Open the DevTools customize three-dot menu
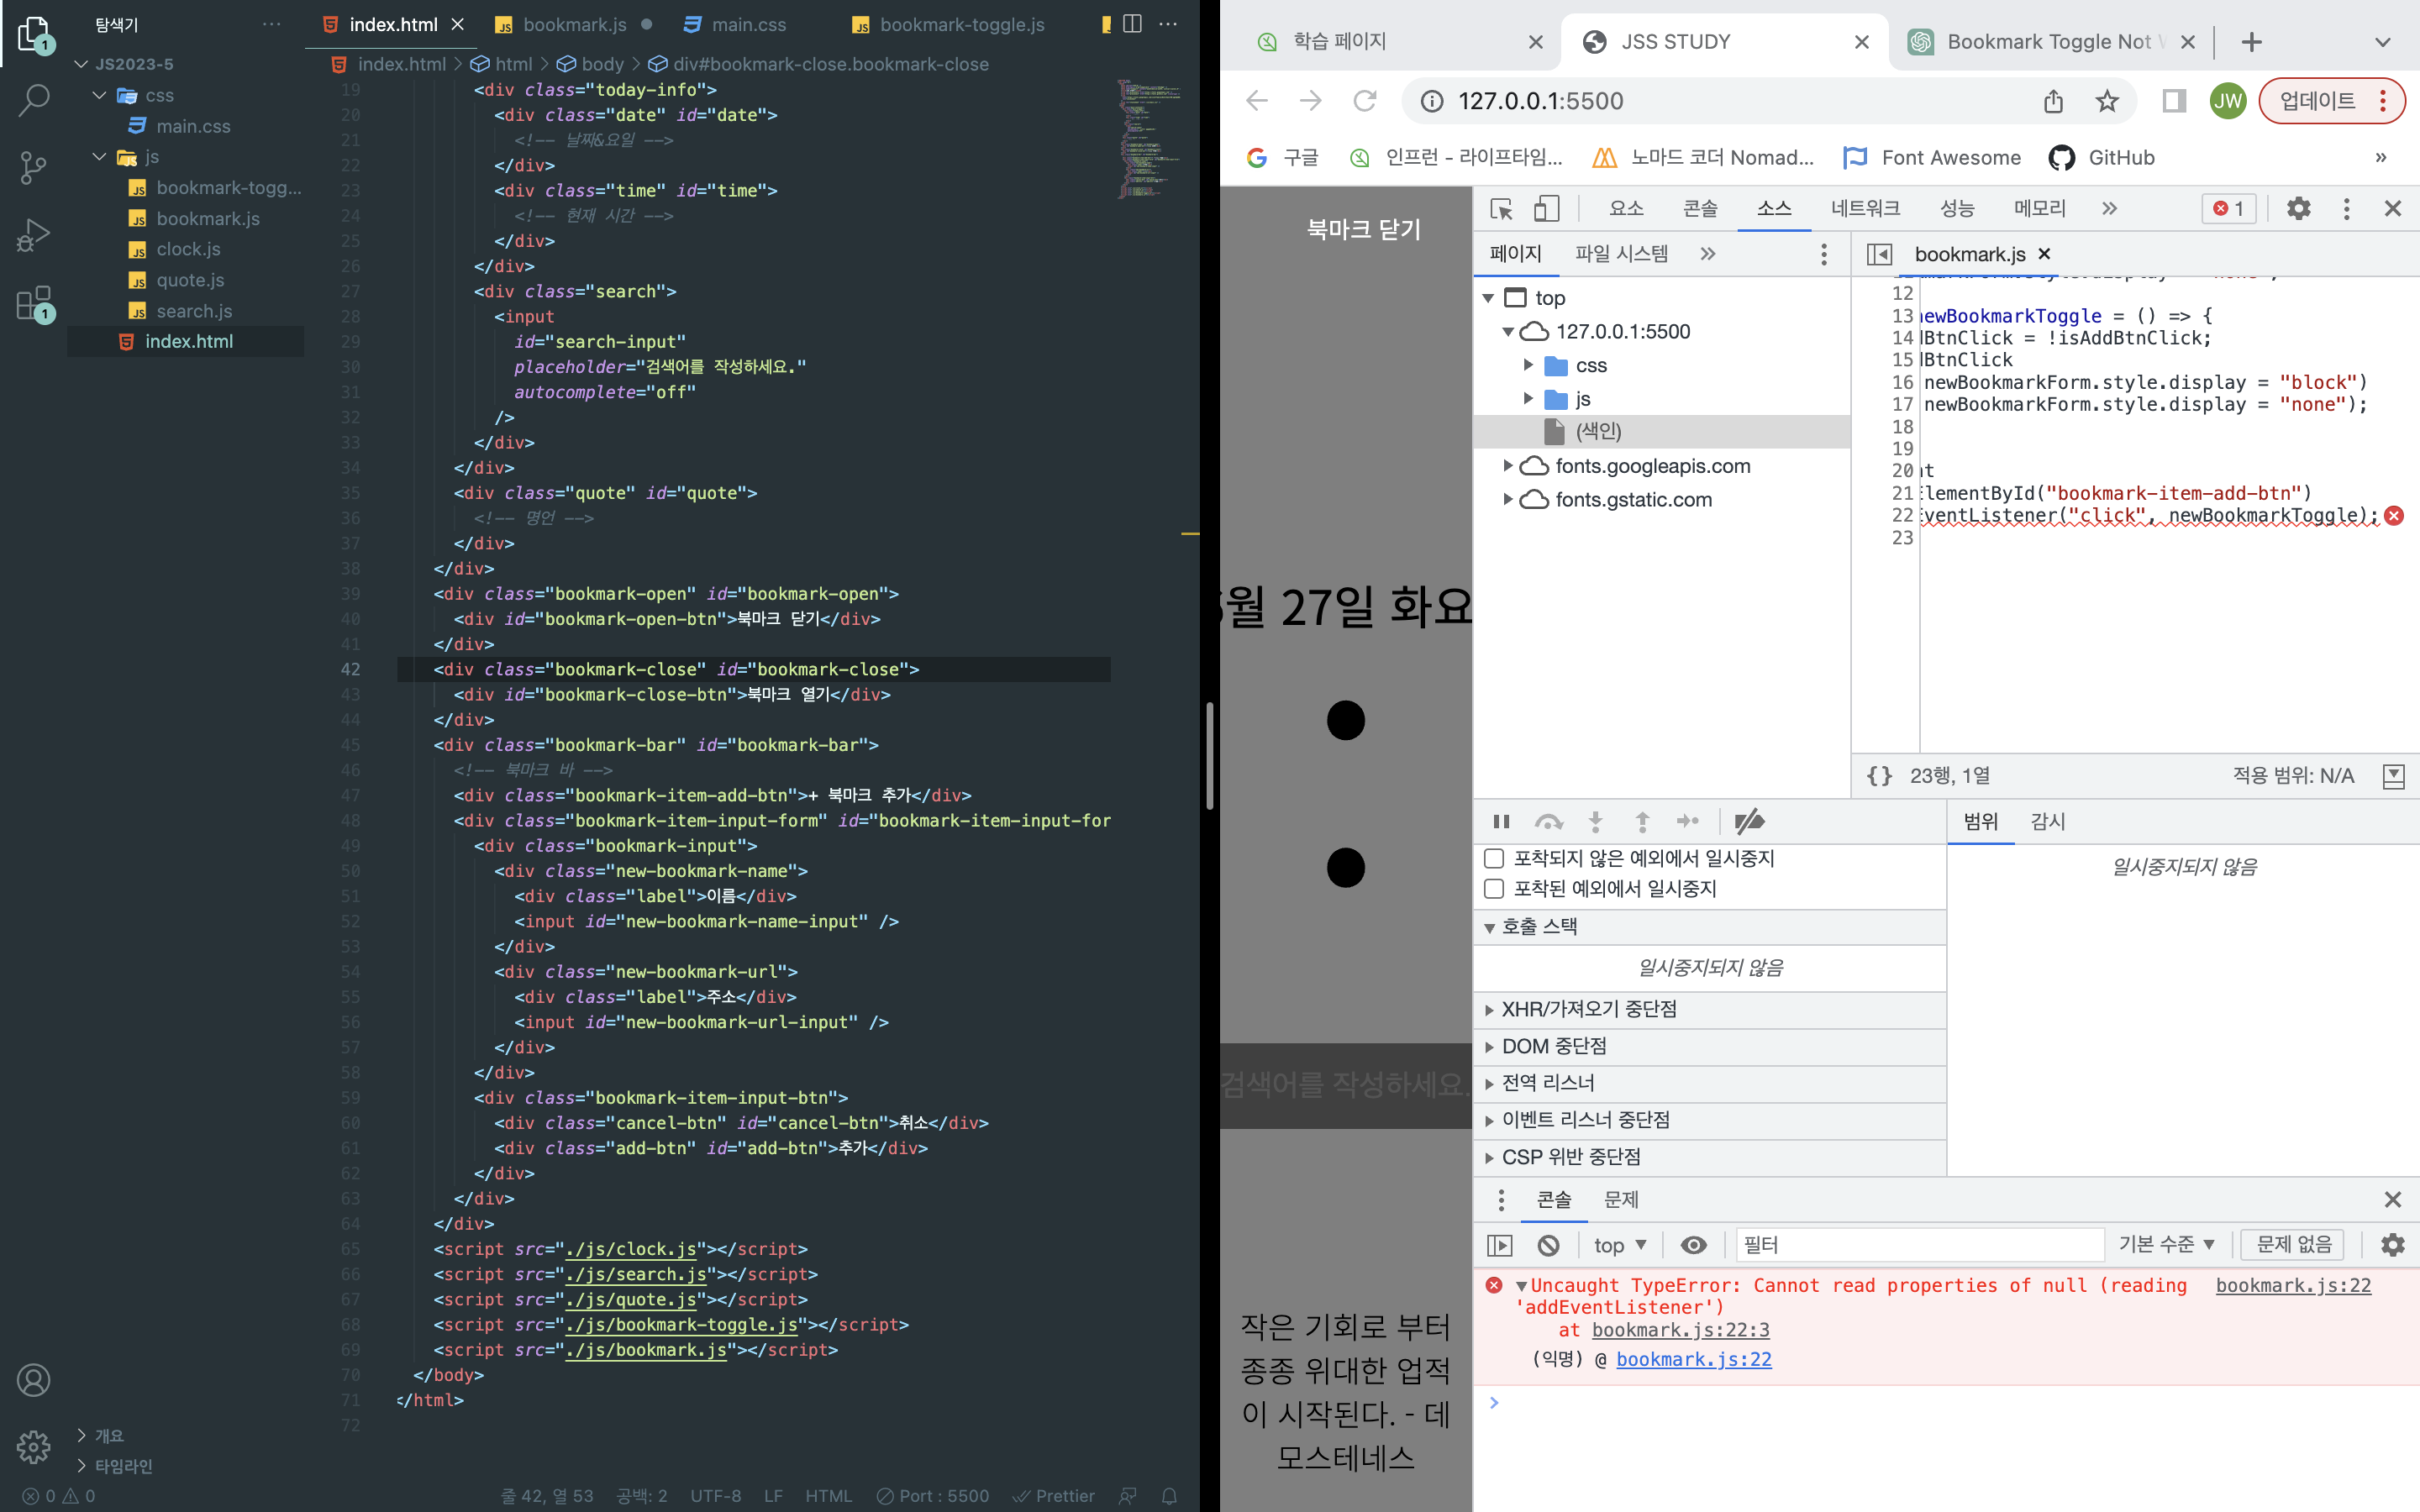 tap(2346, 208)
